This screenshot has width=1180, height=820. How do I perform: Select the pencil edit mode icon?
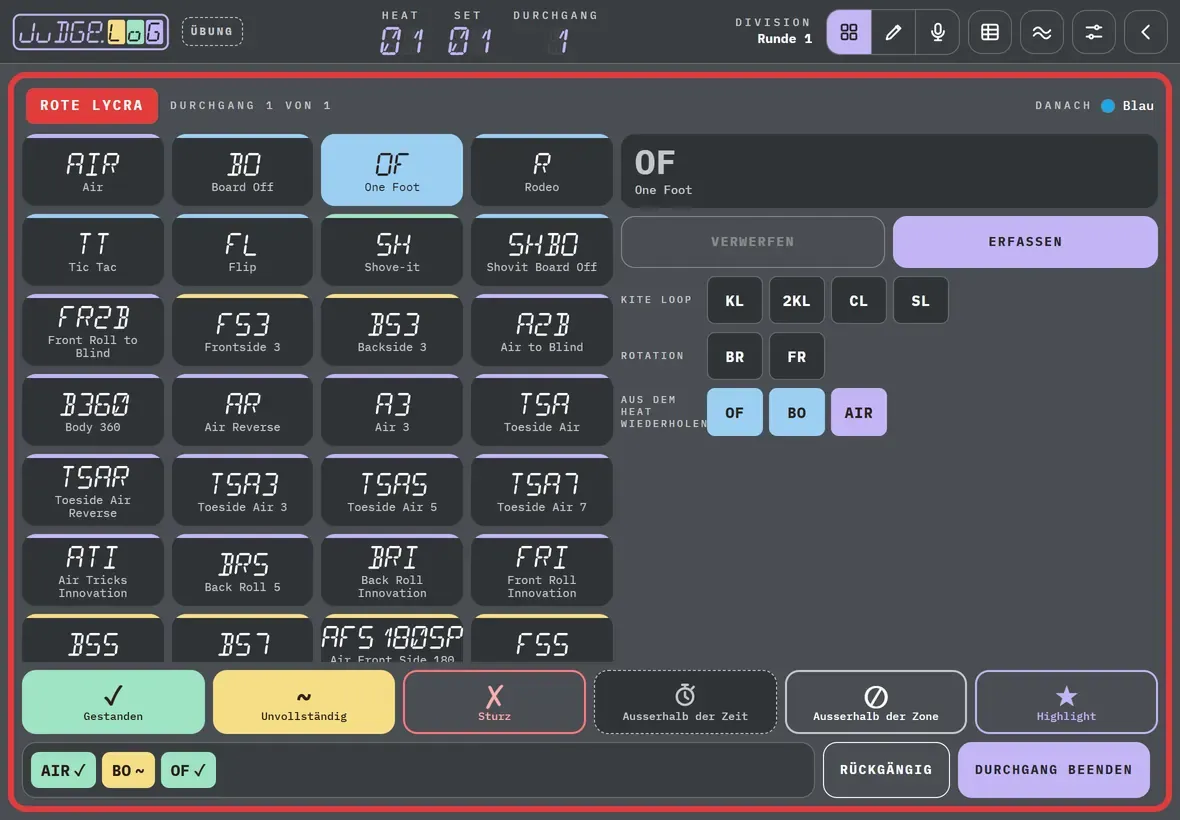893,32
